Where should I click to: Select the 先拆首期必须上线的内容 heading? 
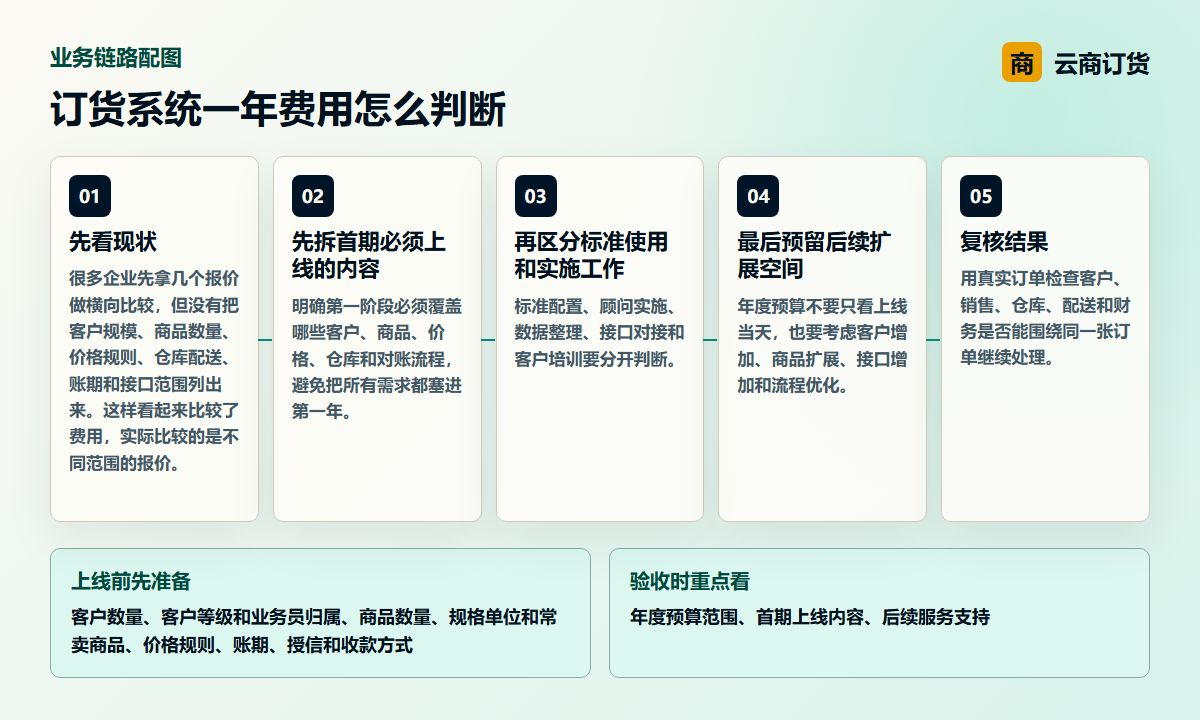(x=369, y=256)
